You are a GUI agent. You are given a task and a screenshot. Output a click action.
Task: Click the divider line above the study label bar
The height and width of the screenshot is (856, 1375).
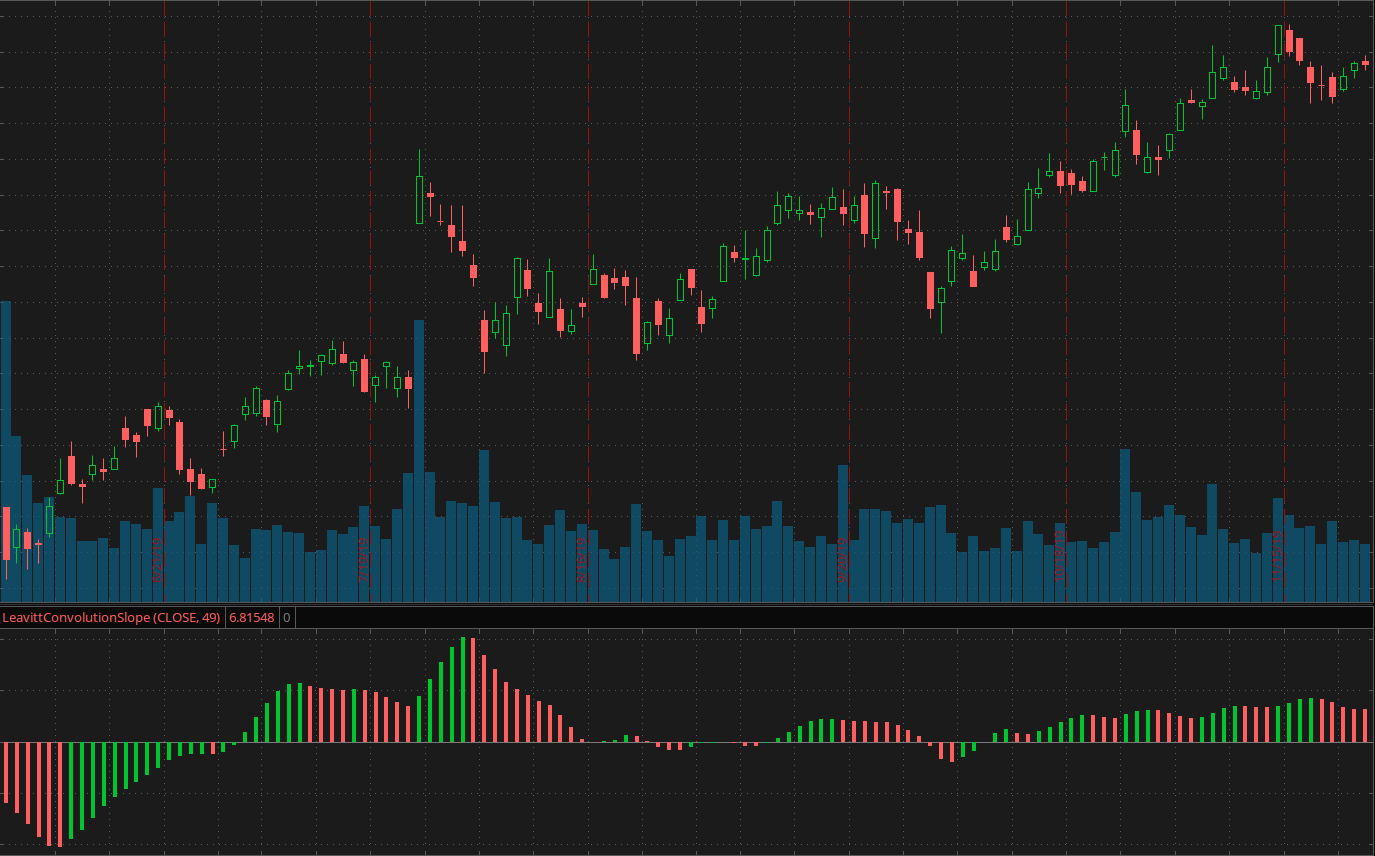pos(687,604)
